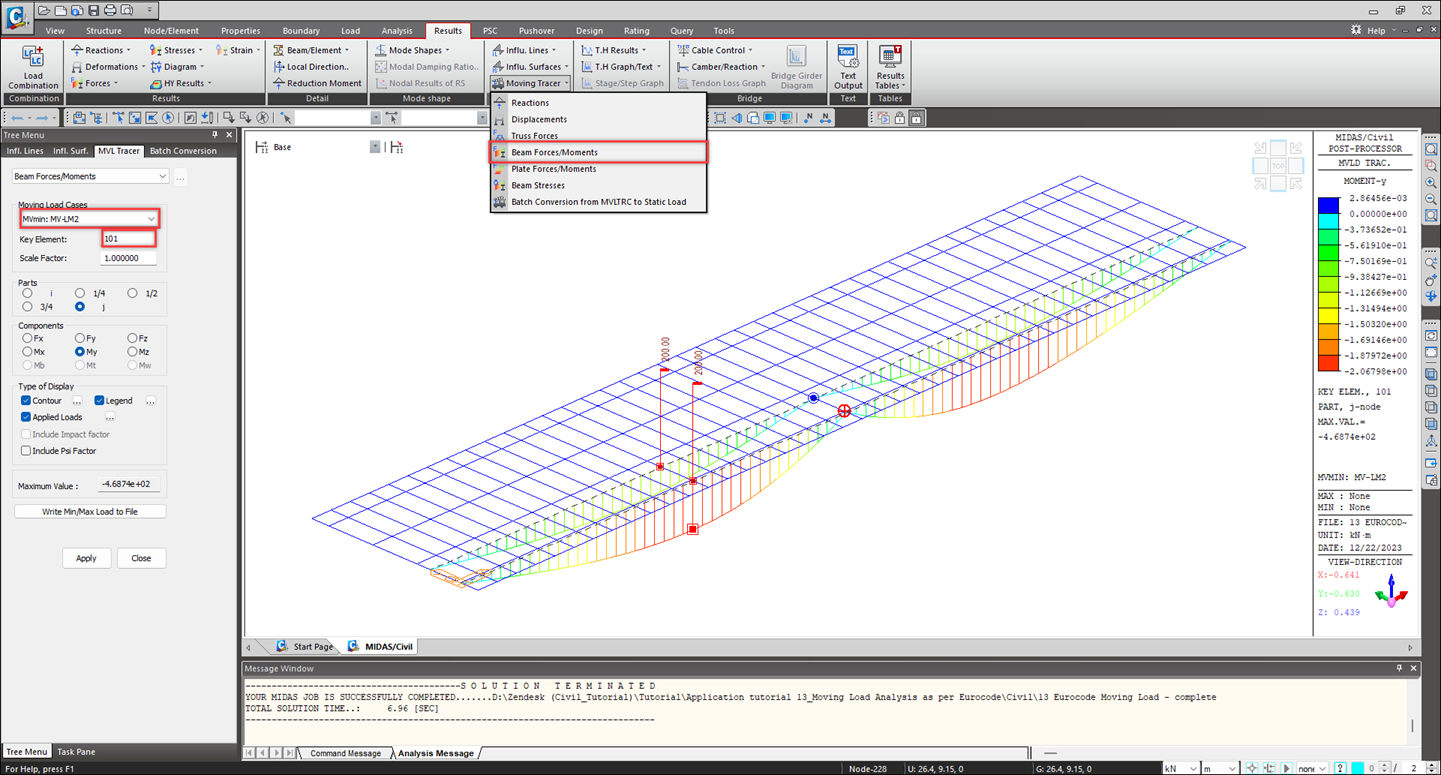
Task: Click Write Min/Max Load to File
Action: click(90, 511)
